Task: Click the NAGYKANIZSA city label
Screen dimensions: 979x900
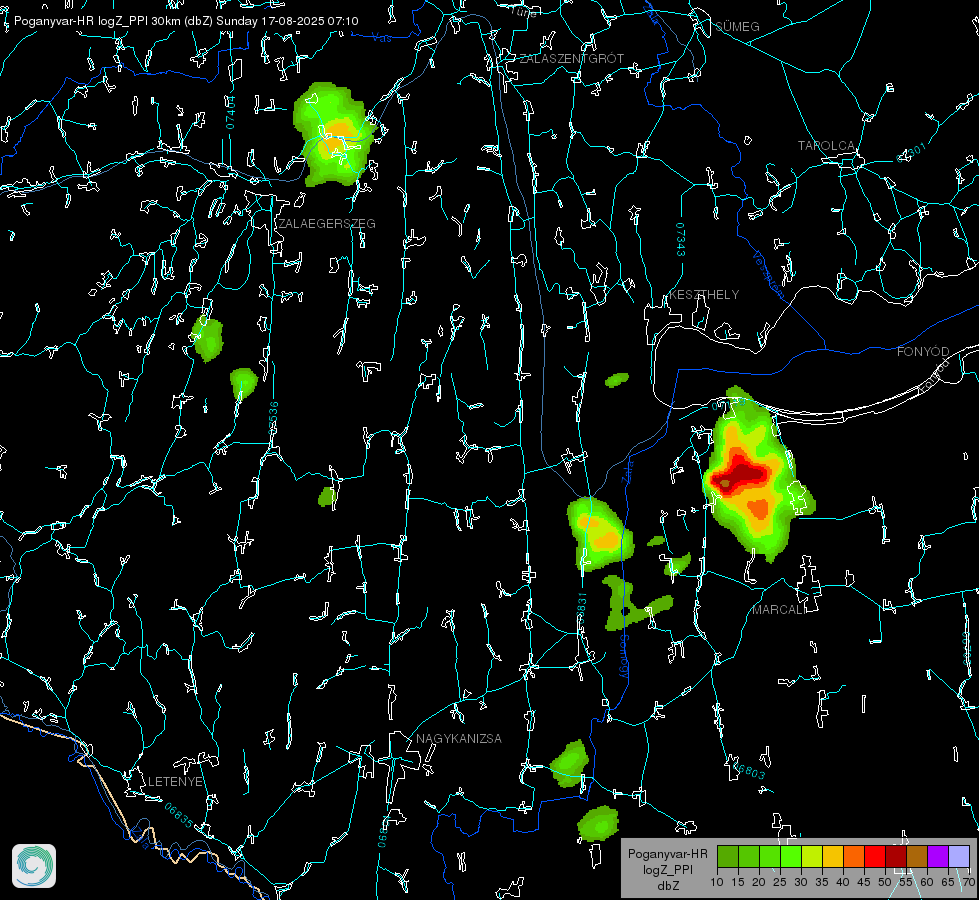Action: (459, 738)
